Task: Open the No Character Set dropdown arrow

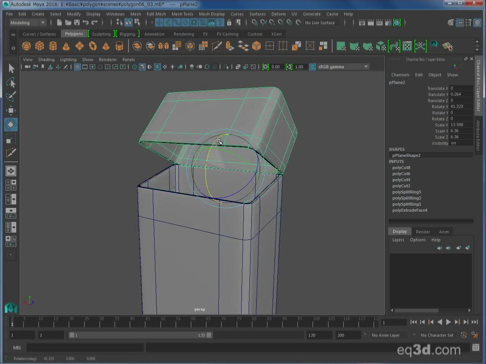Action: [414, 335]
